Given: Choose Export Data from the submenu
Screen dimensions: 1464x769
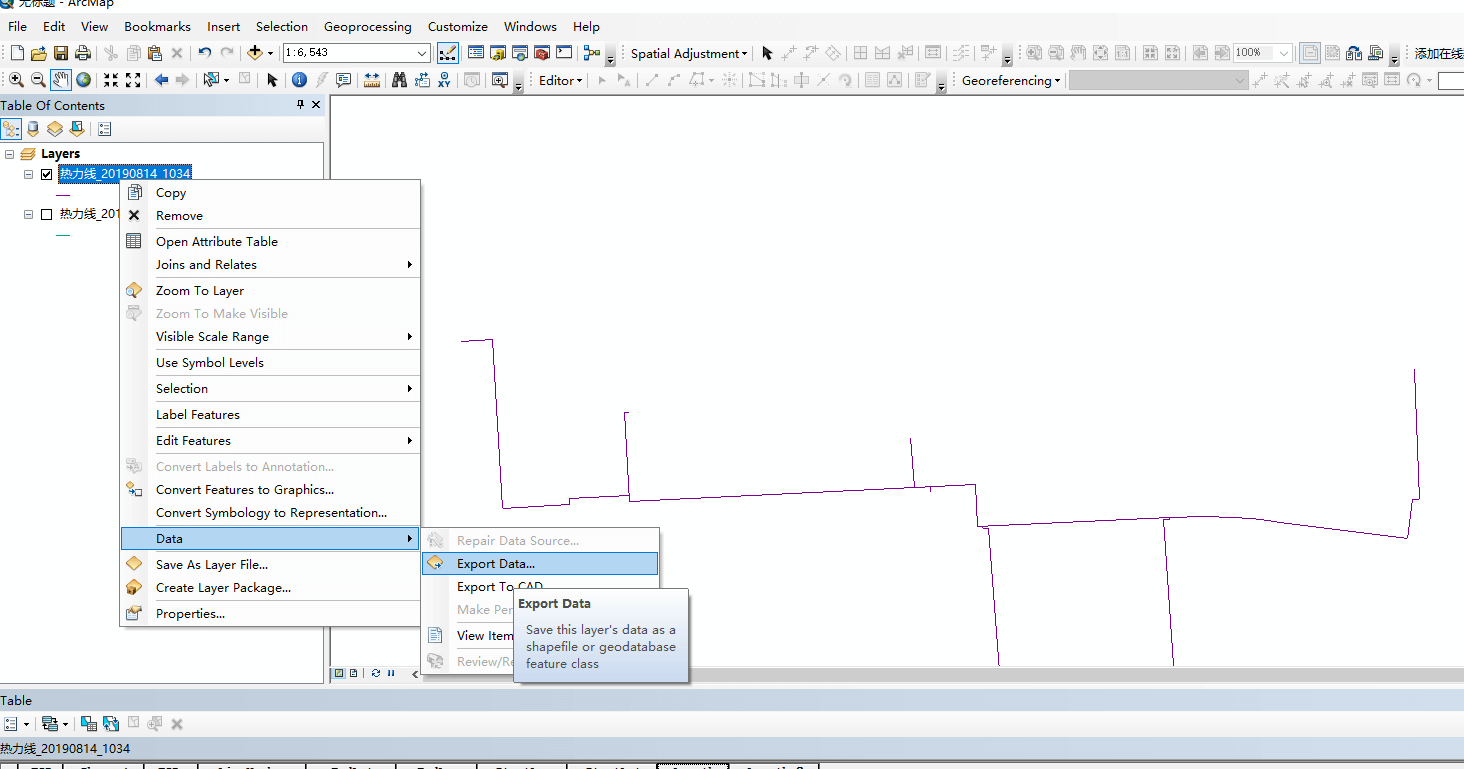Looking at the screenshot, I should [495, 564].
